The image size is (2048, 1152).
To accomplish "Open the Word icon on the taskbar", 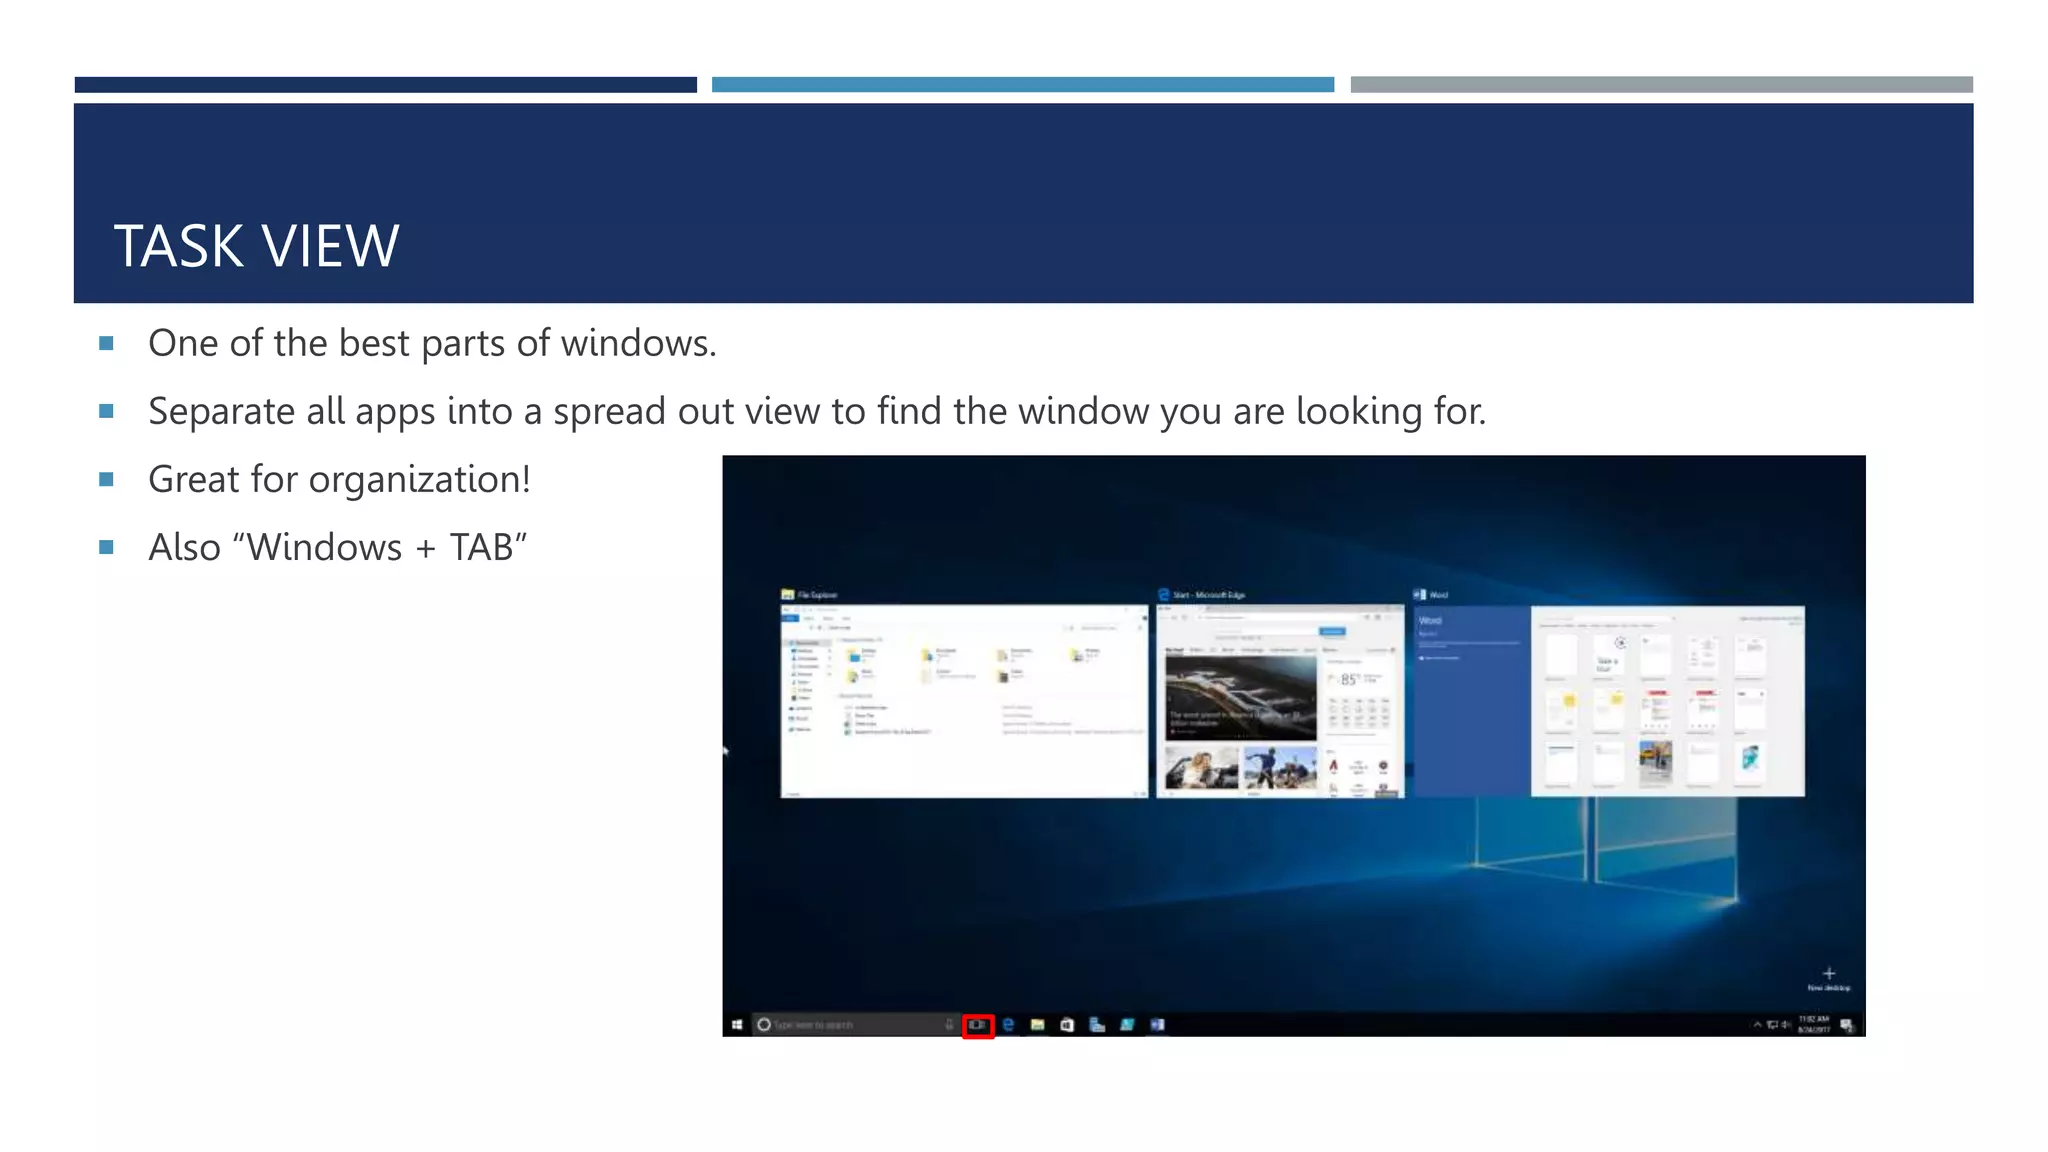I will [x=1157, y=1024].
